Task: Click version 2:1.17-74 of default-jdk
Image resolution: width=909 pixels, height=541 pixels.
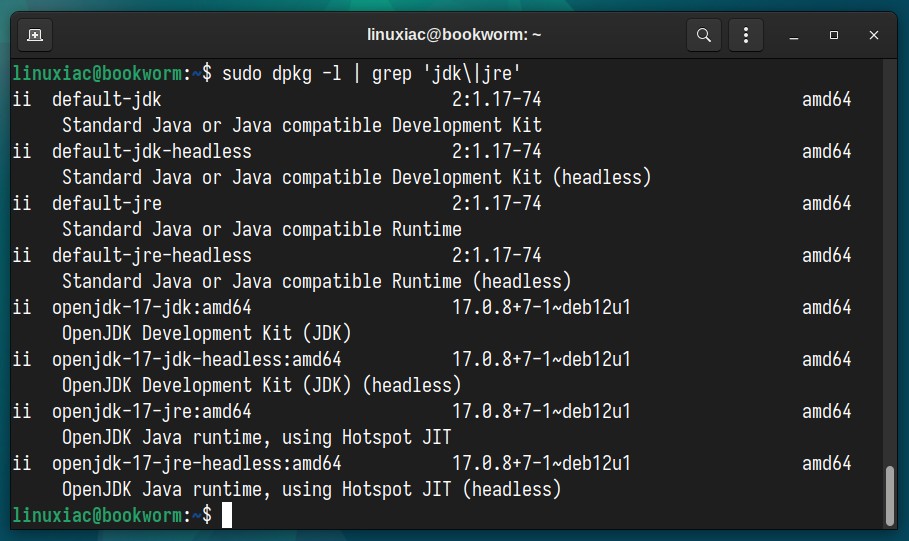Action: [x=497, y=100]
